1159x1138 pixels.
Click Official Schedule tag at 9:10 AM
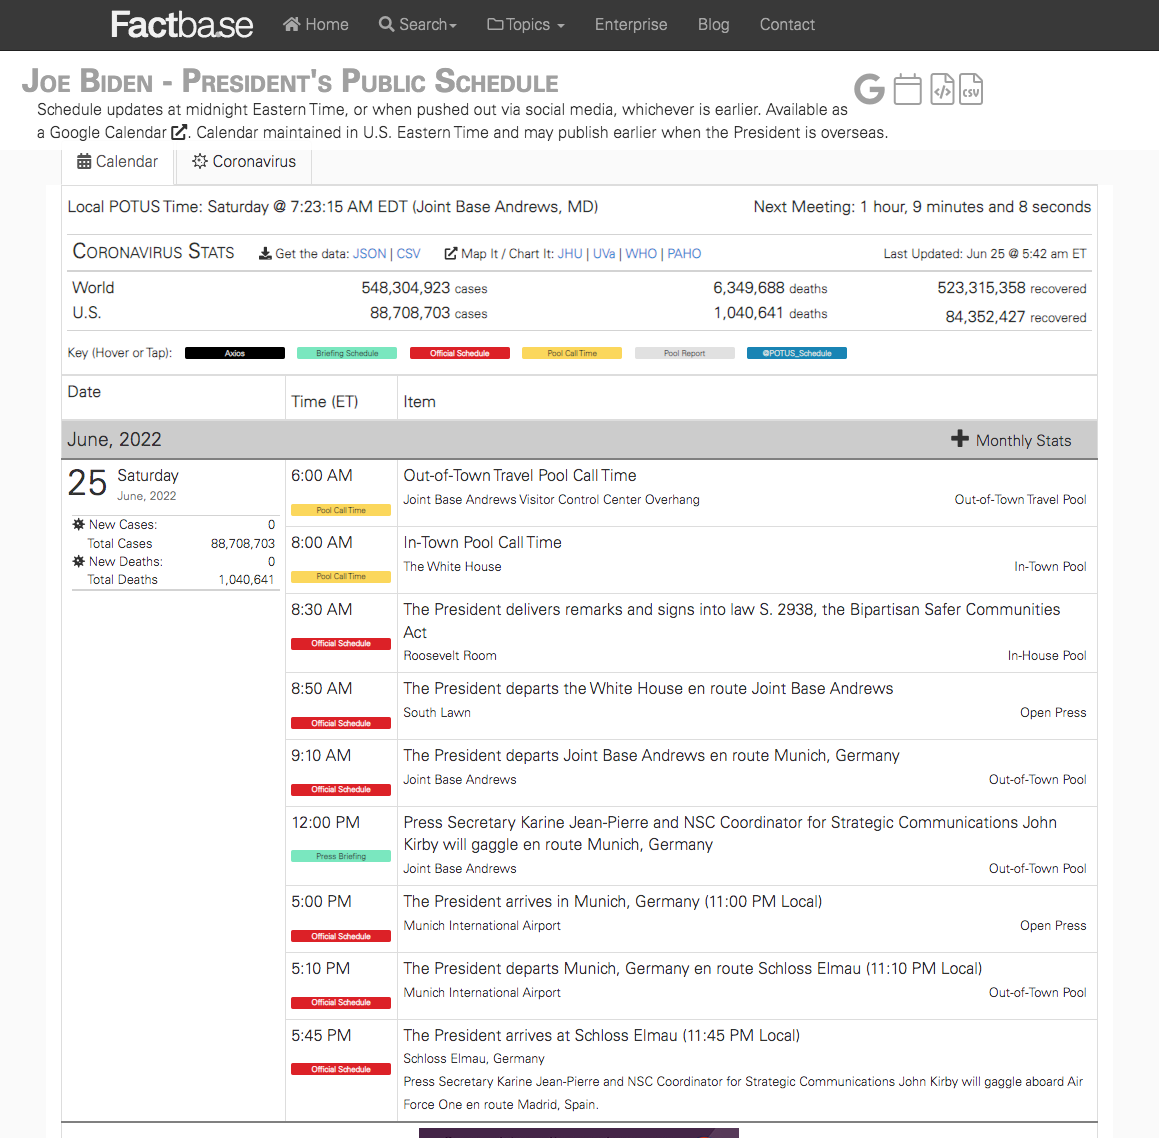[x=341, y=790]
